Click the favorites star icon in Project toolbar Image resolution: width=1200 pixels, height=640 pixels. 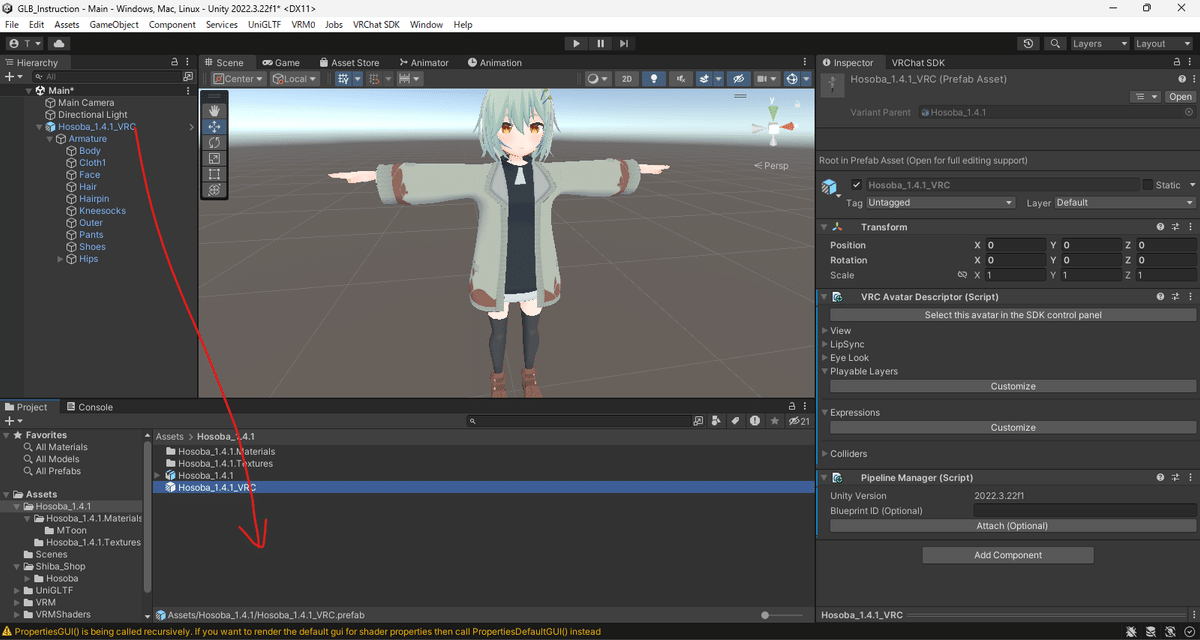click(x=775, y=421)
